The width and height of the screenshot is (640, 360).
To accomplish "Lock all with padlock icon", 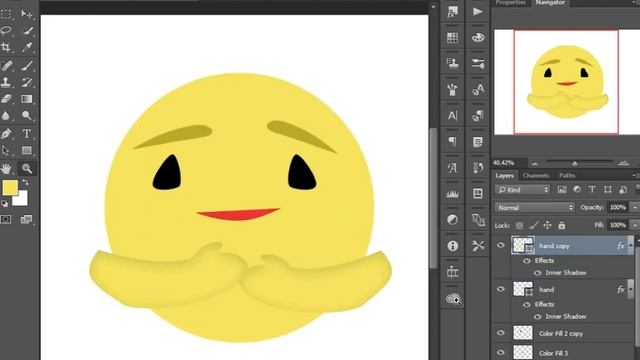I will pos(562,225).
